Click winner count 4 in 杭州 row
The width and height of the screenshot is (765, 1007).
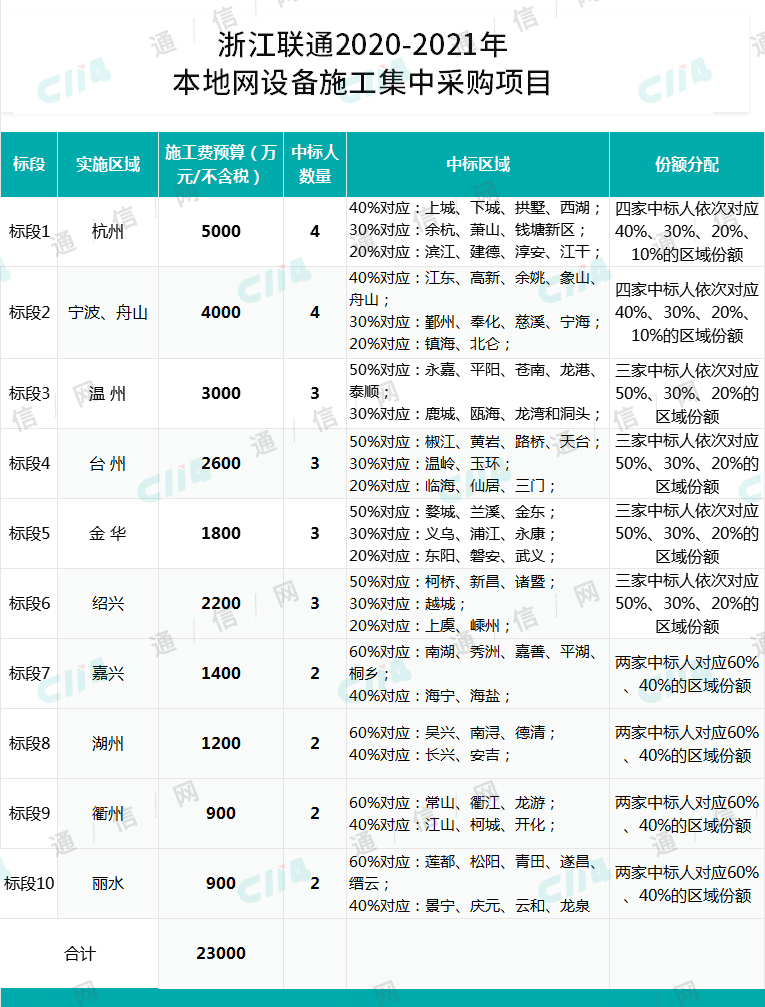pos(315,231)
